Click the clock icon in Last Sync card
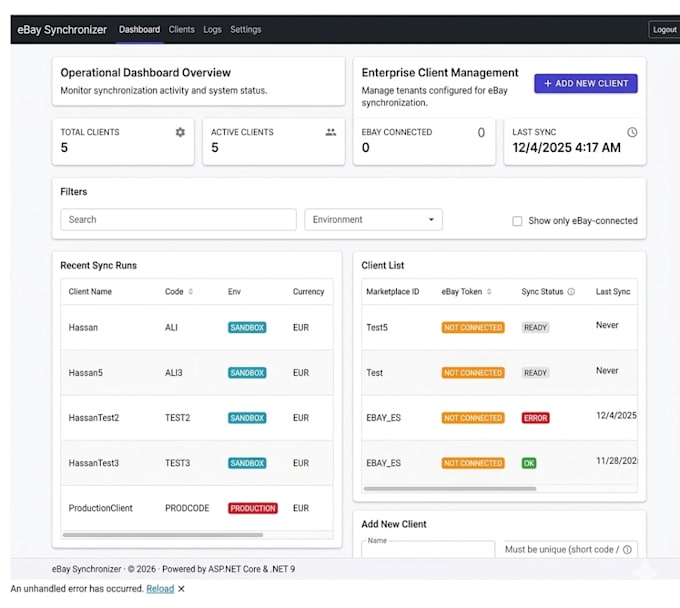The width and height of the screenshot is (680, 608). pos(632,132)
